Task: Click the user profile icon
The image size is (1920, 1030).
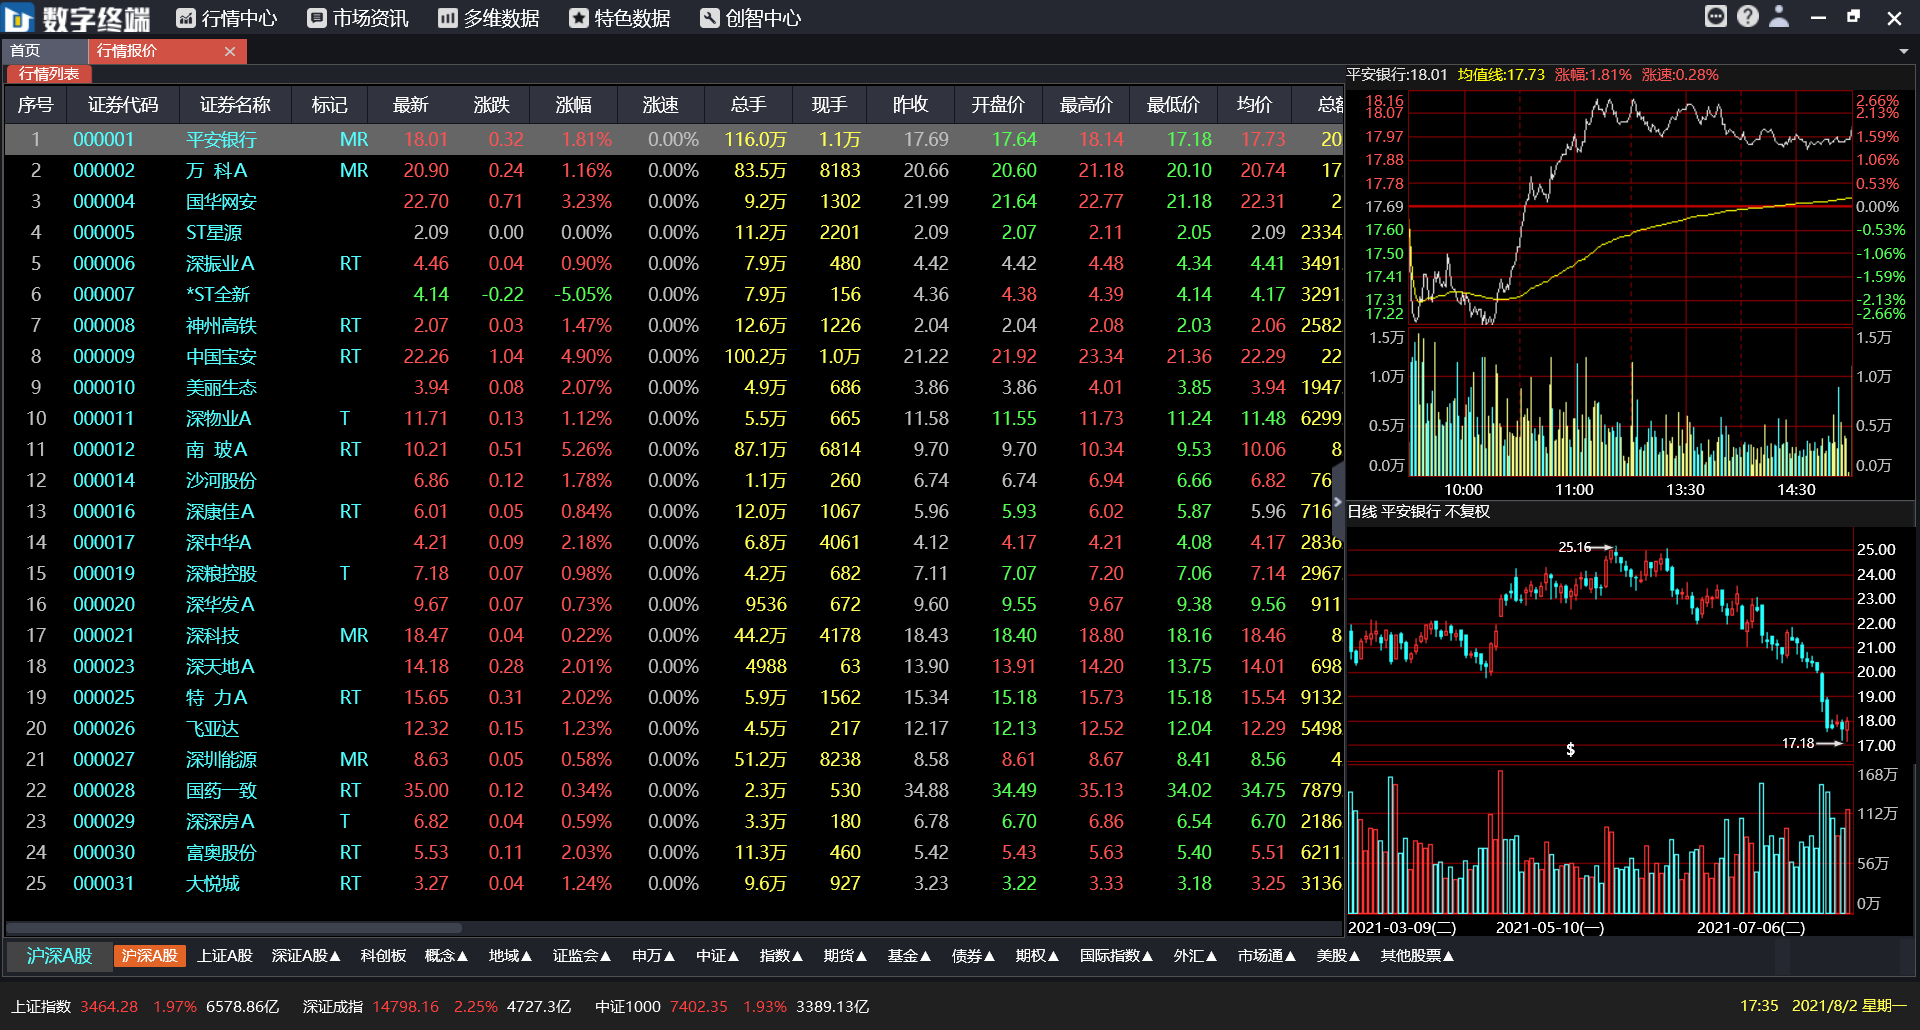Action: 1779,17
